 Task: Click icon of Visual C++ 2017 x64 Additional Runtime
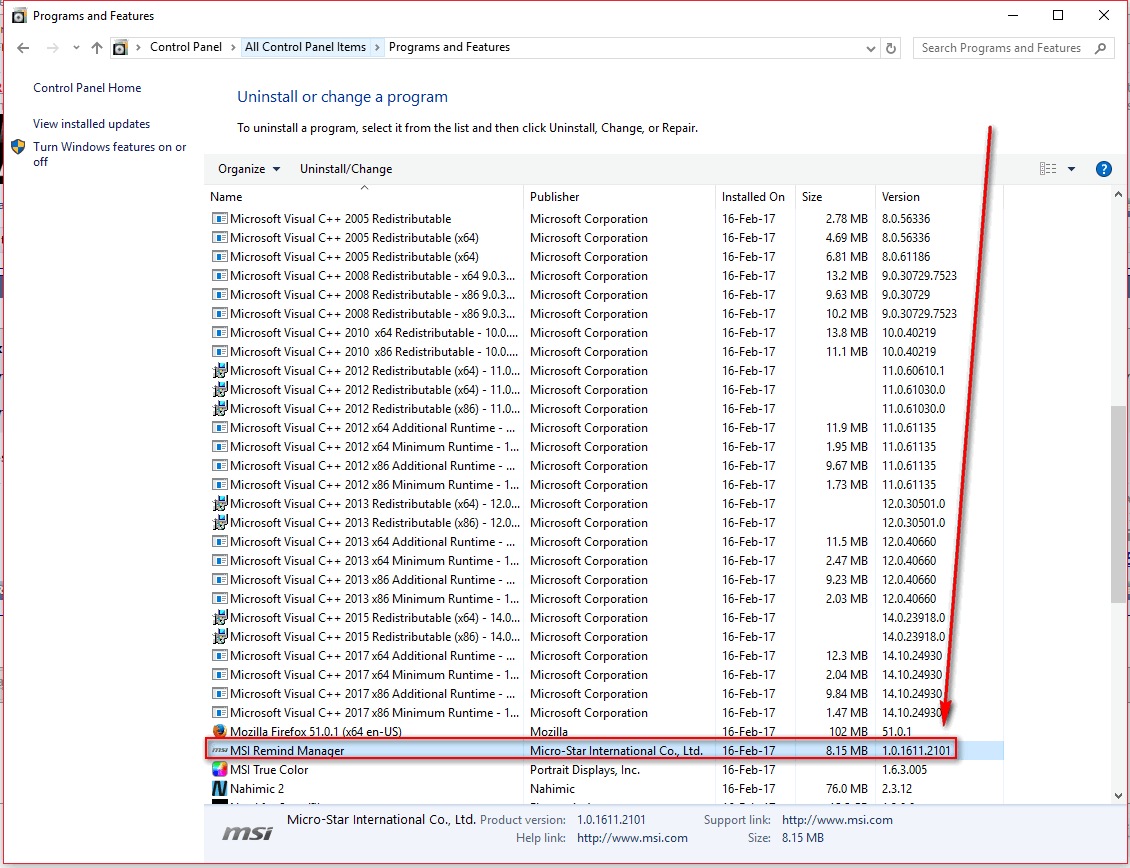pyautogui.click(x=220, y=655)
